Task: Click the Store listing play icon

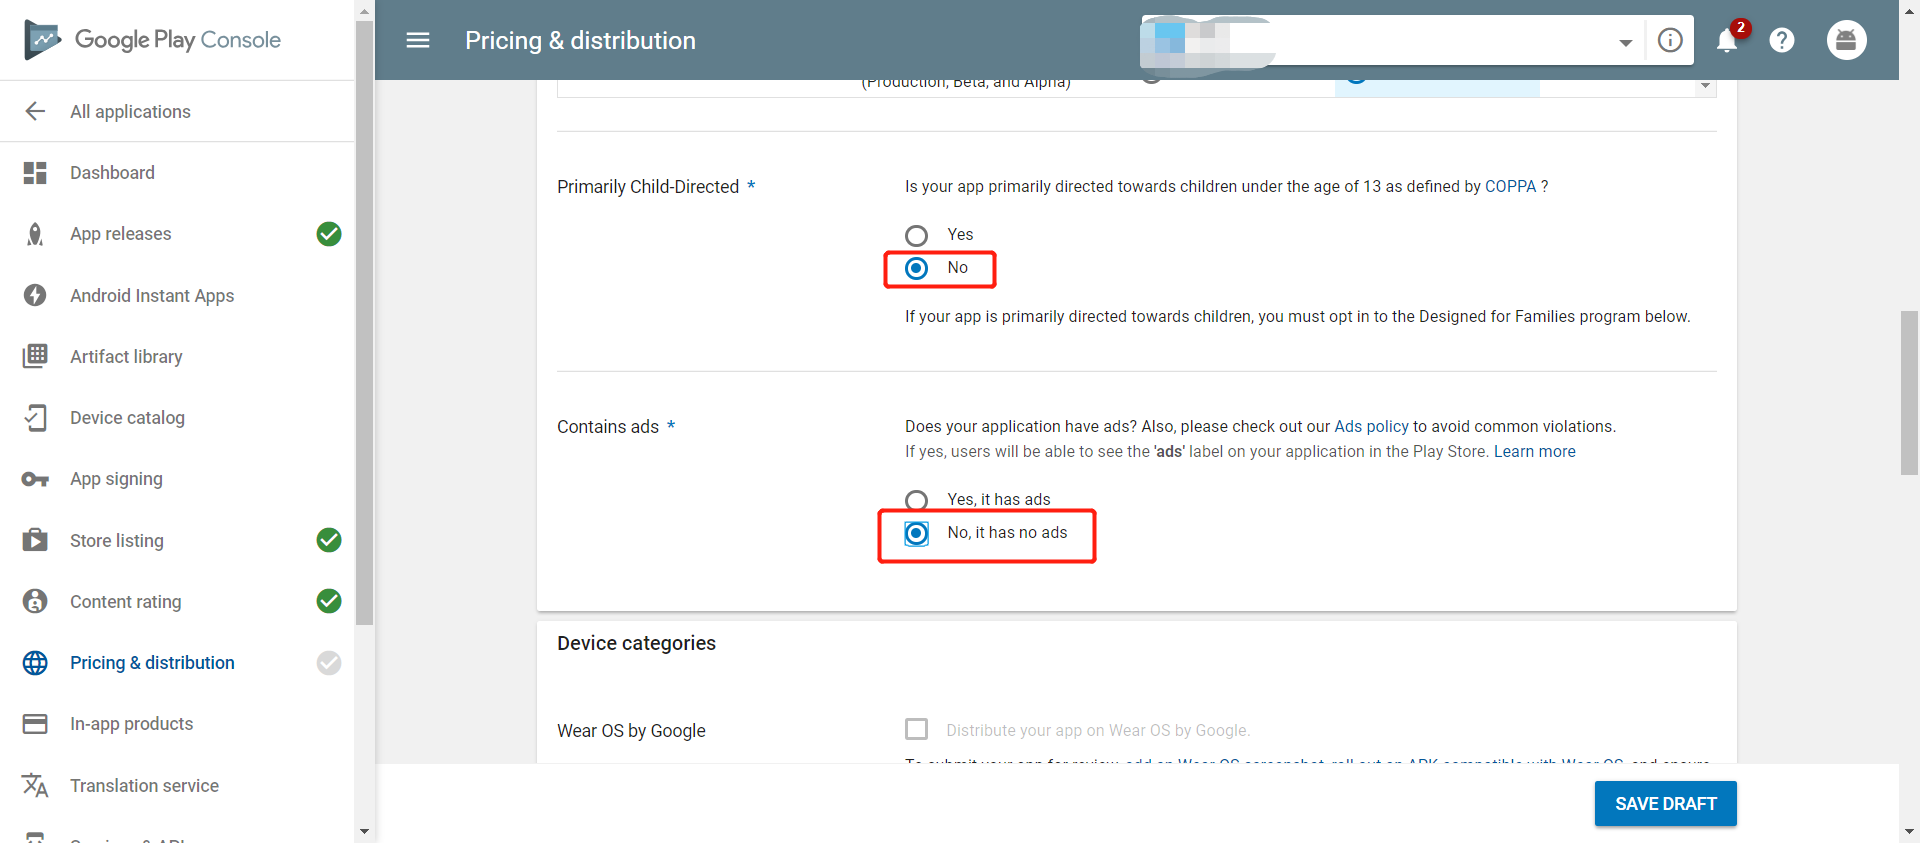Action: pyautogui.click(x=35, y=540)
